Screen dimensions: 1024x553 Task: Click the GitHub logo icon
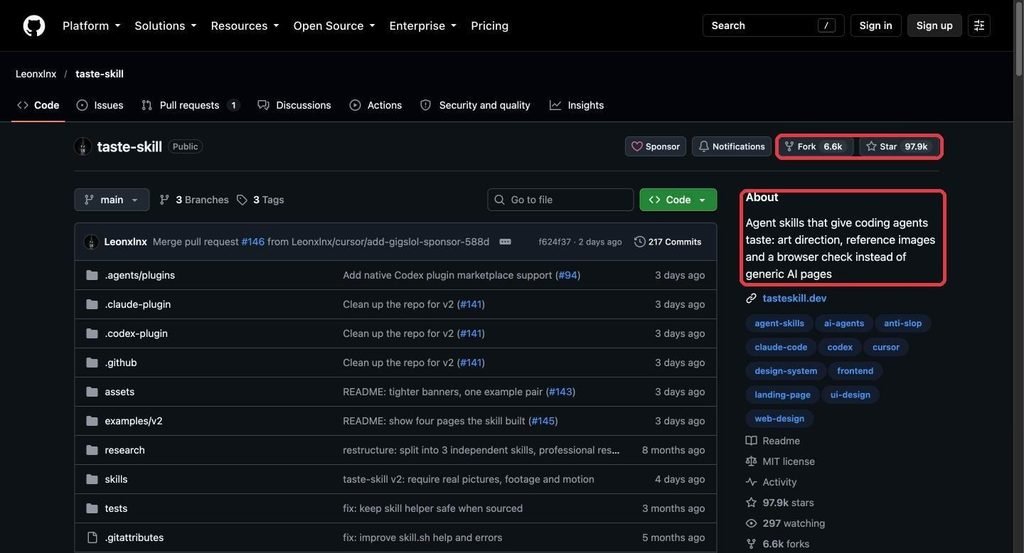pyautogui.click(x=34, y=25)
